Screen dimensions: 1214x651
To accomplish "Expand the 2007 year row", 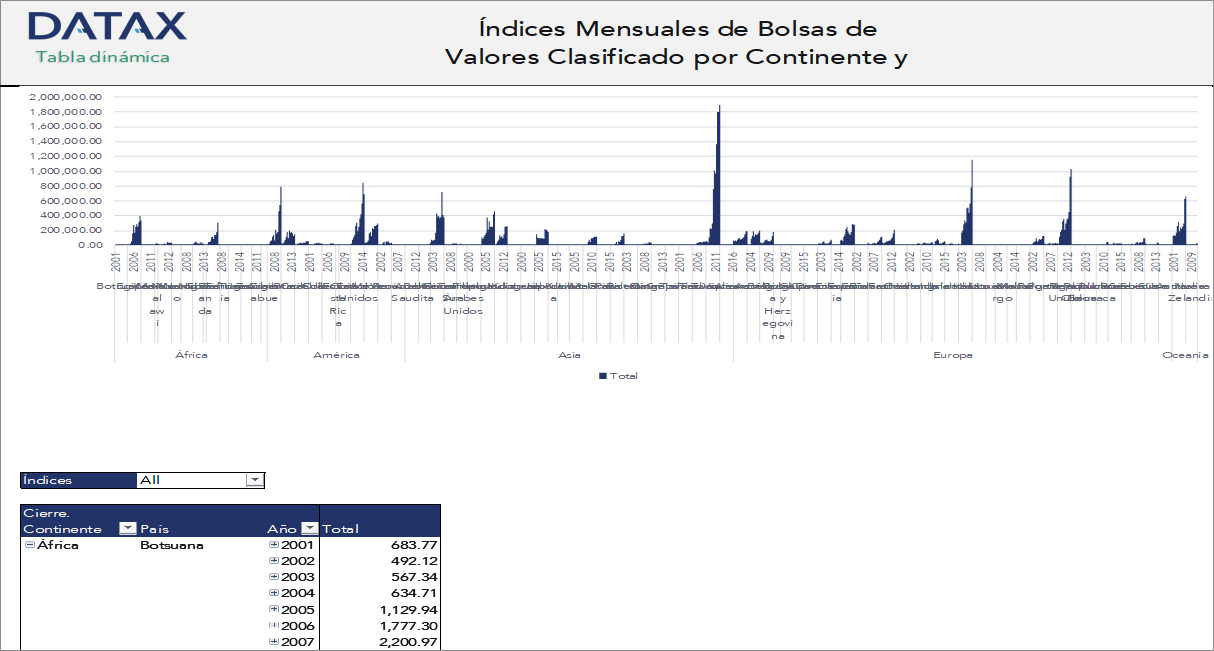I will point(273,642).
